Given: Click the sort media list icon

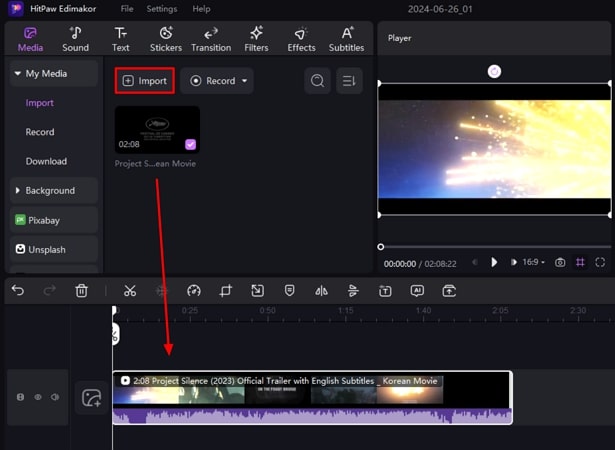Looking at the screenshot, I should pos(349,81).
